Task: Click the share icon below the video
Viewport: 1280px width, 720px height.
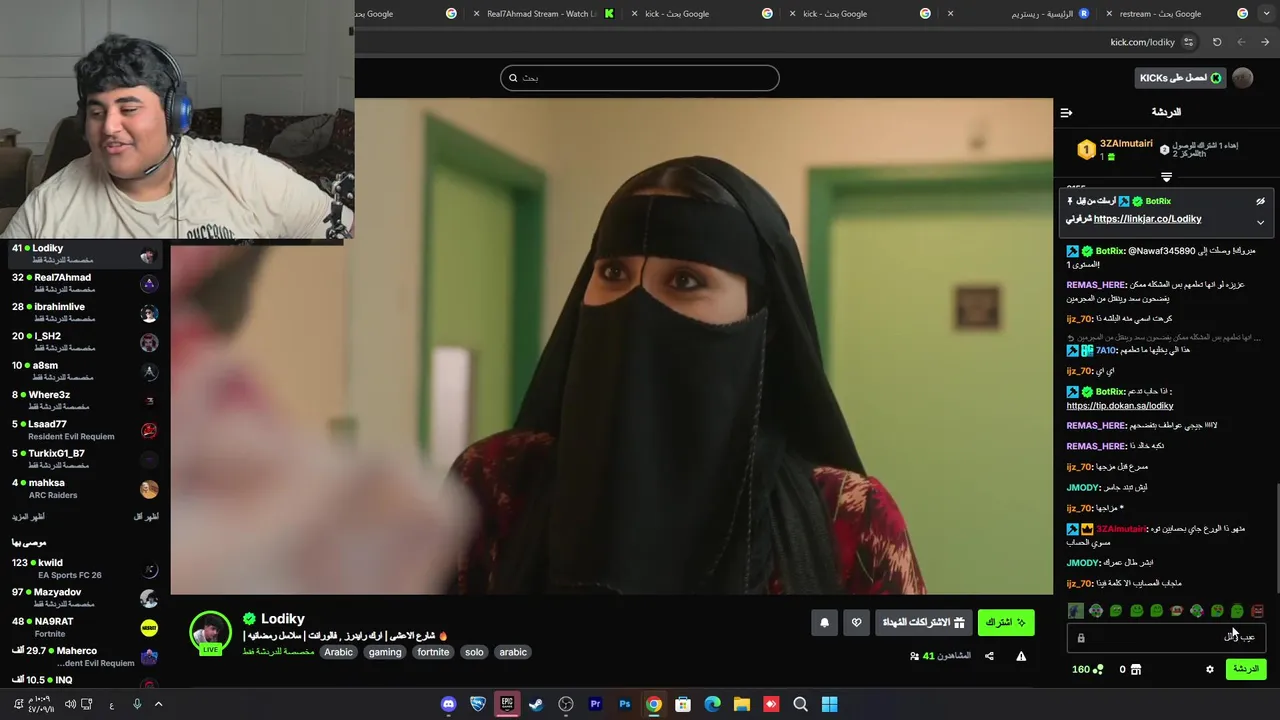Action: [x=989, y=656]
